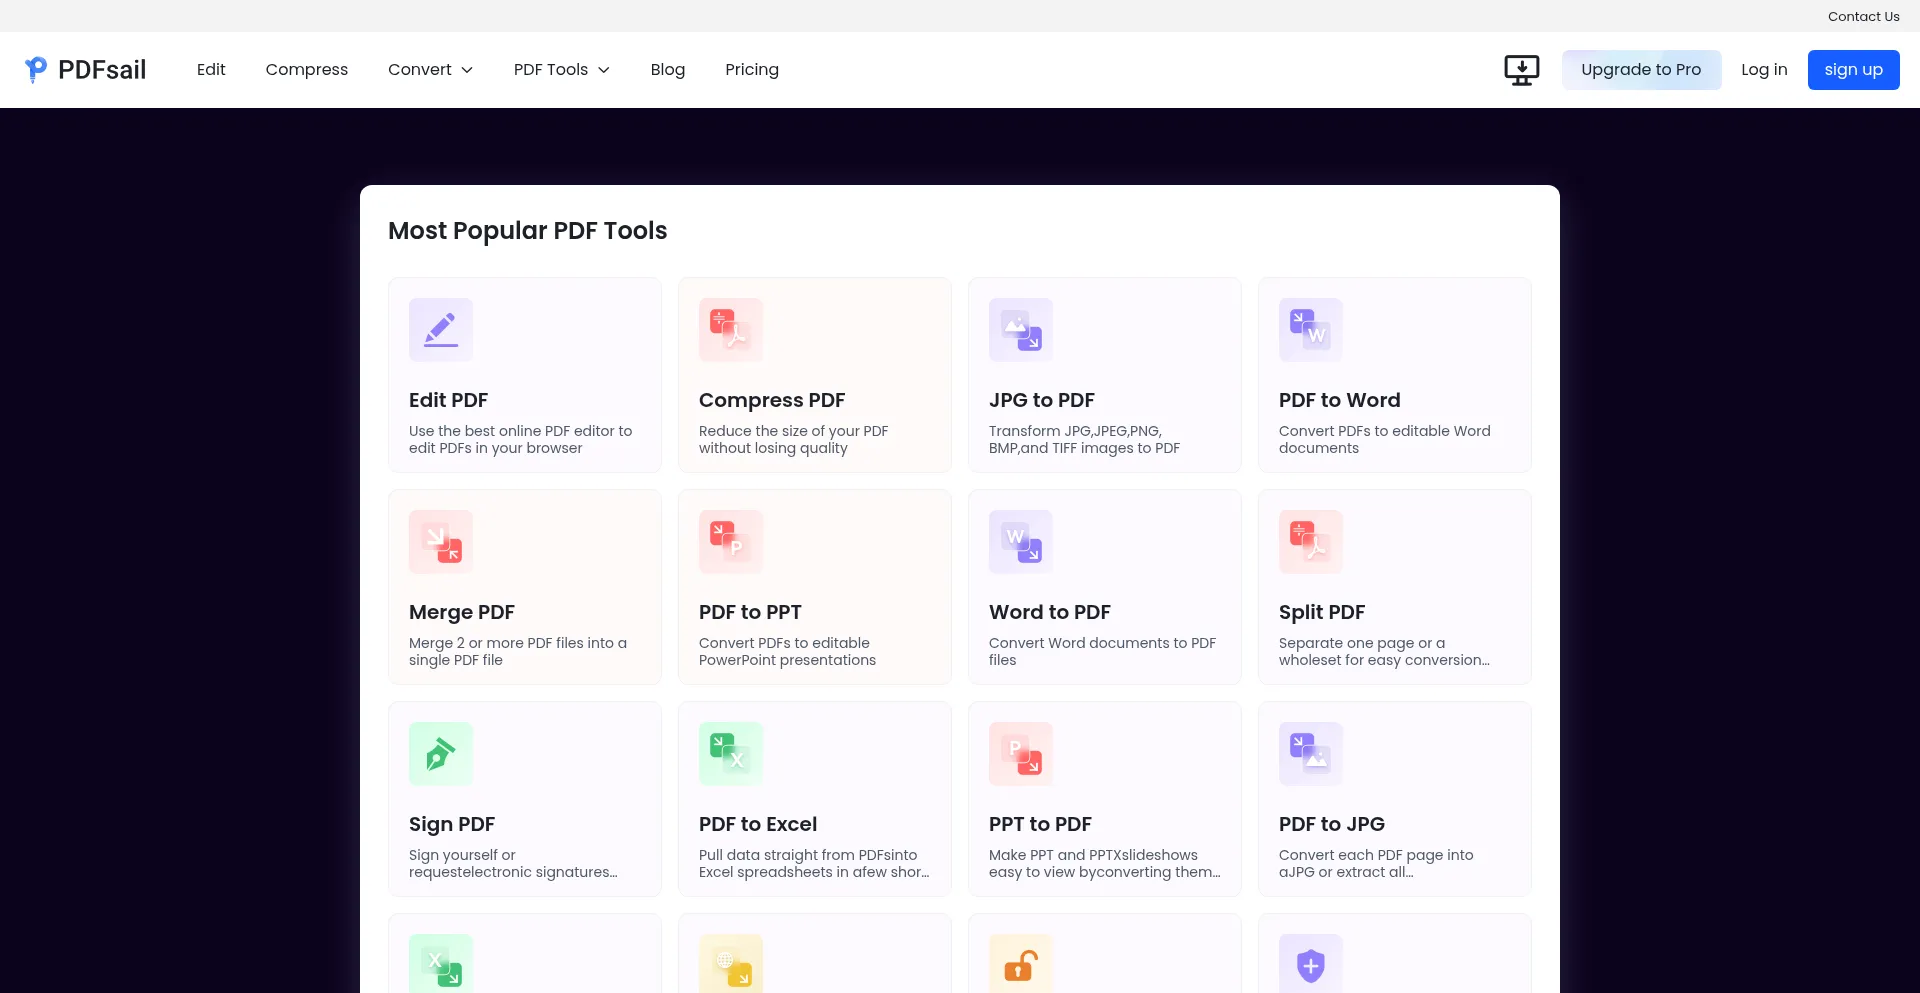Viewport: 1920px width, 993px height.
Task: Open the Split PDF card title
Action: (1321, 612)
